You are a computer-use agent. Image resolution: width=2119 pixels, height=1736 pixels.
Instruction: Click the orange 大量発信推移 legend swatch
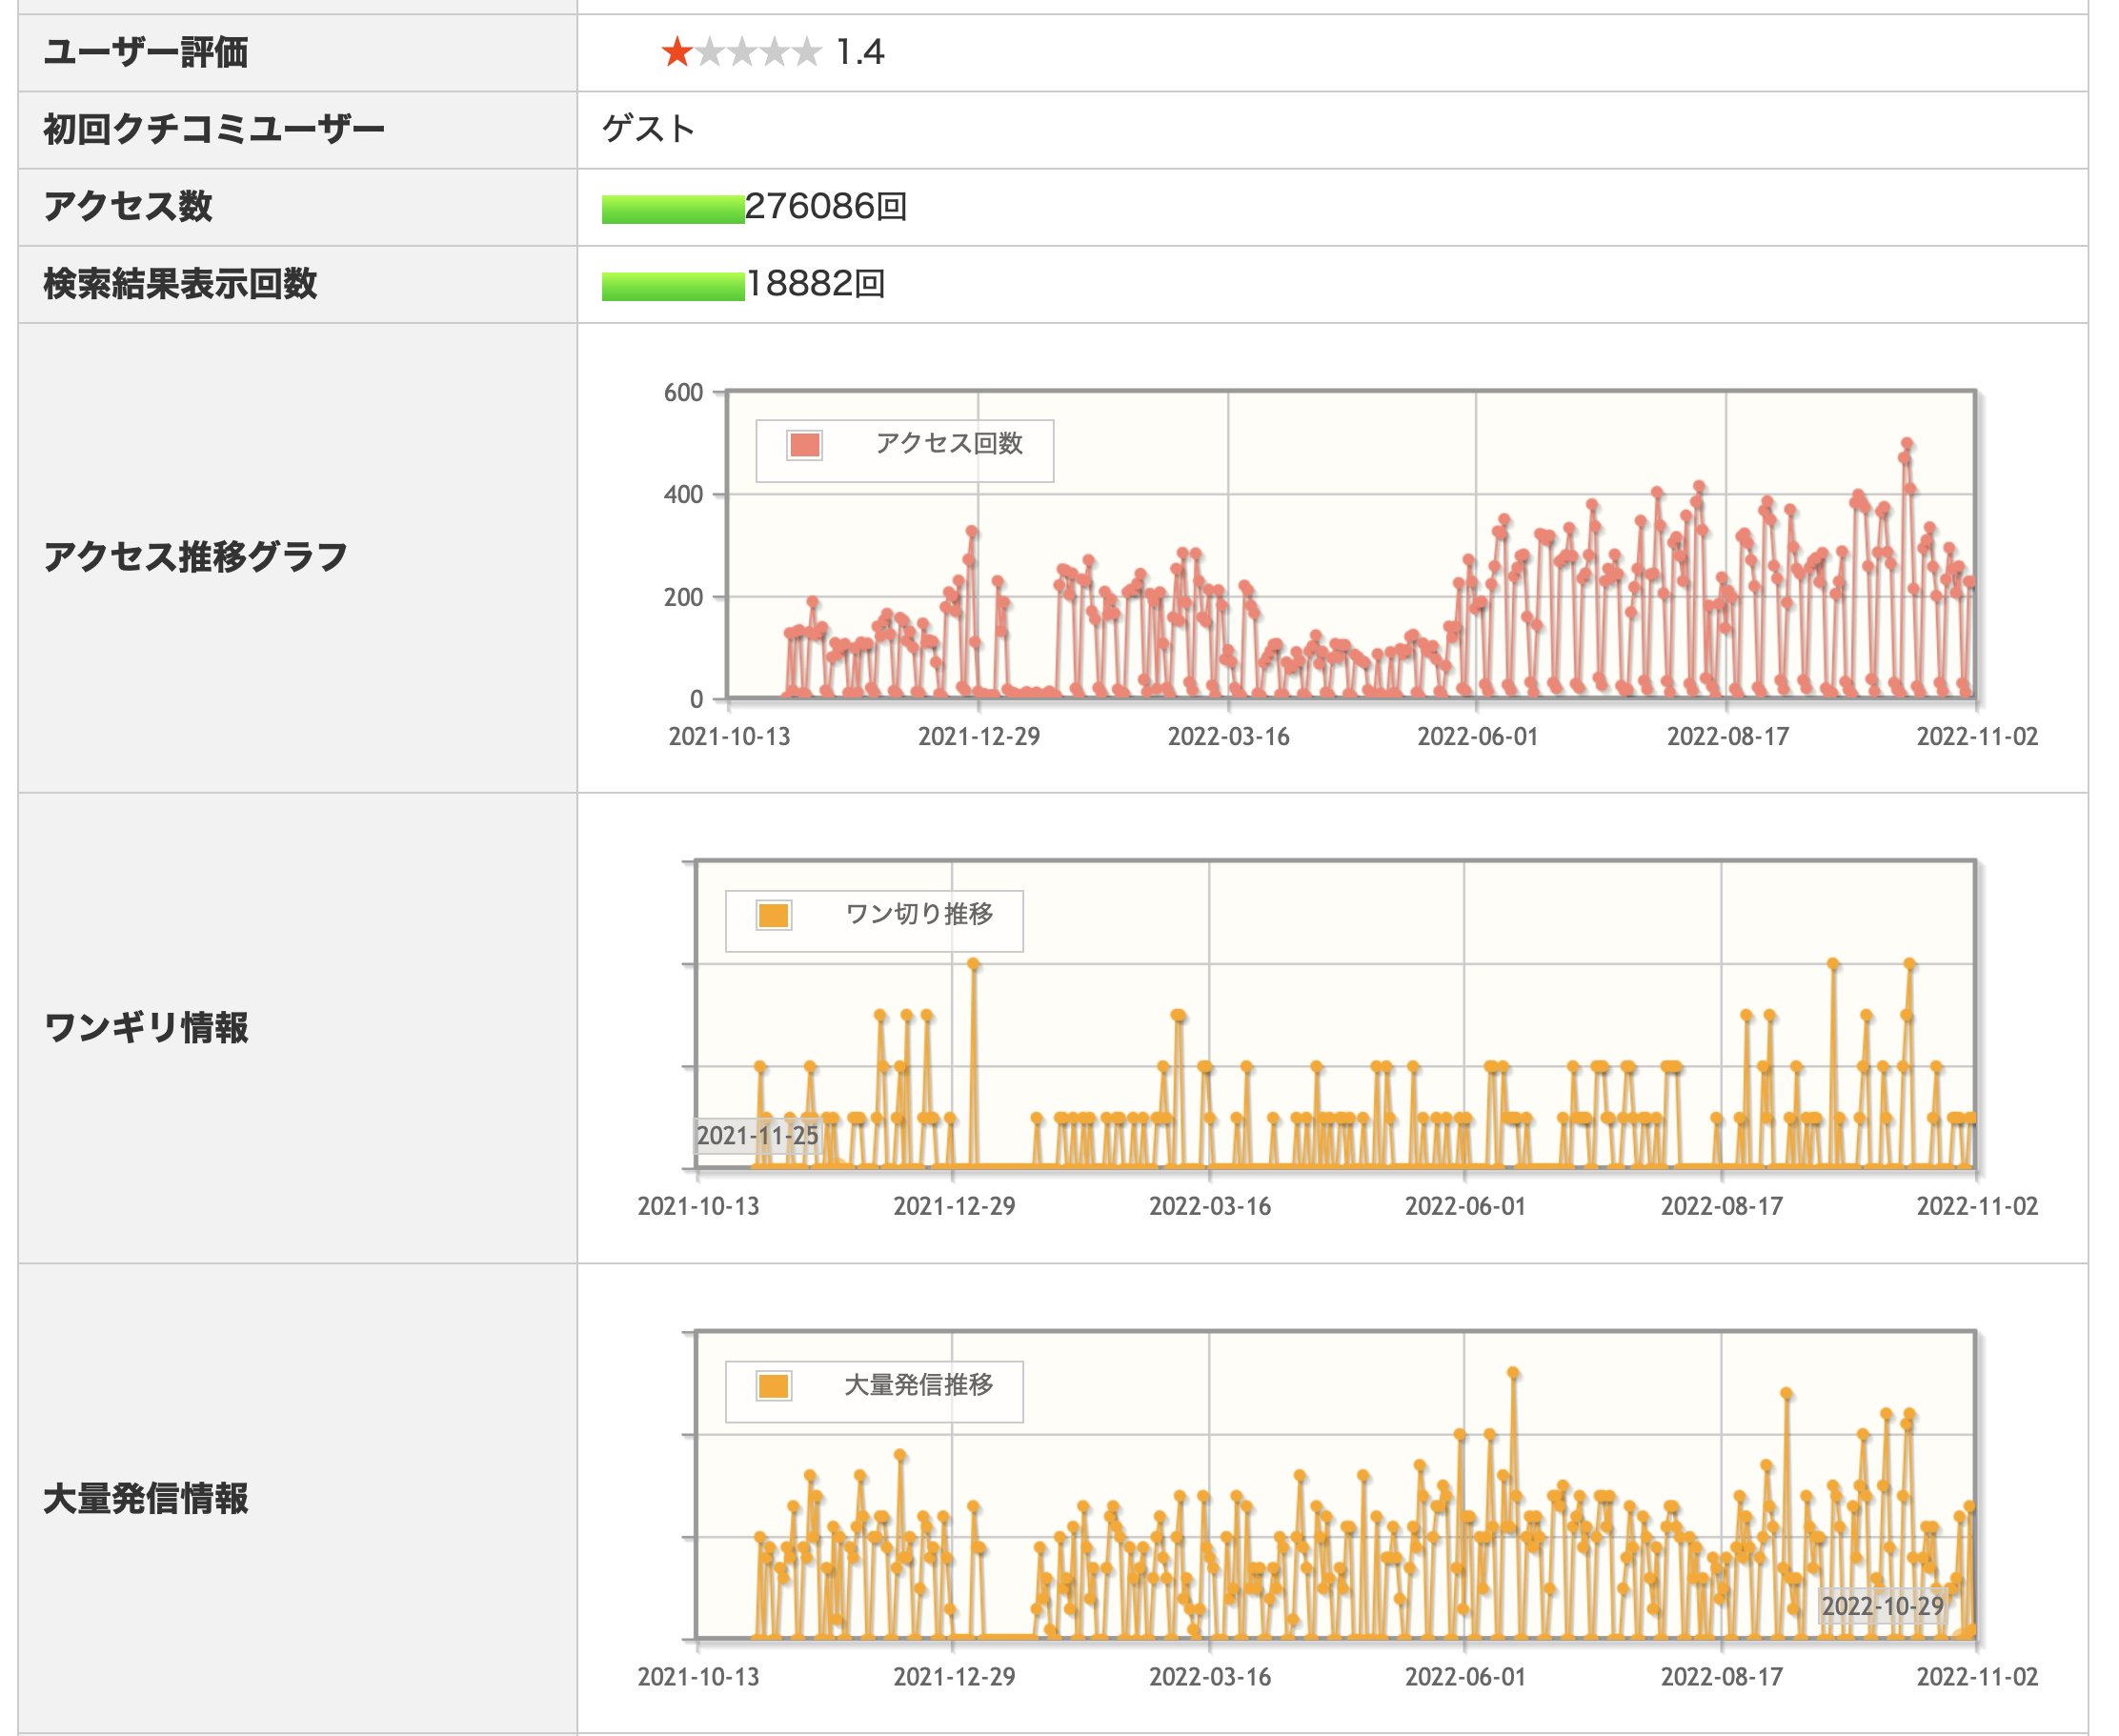pos(773,1386)
